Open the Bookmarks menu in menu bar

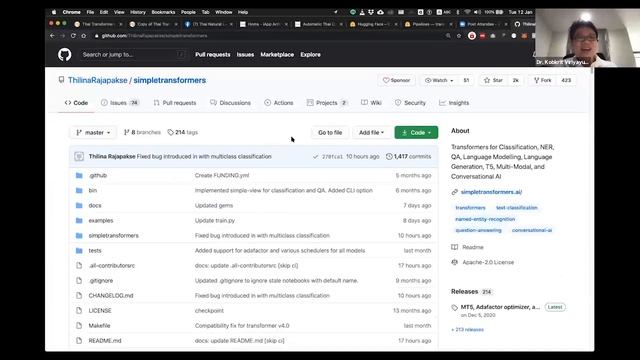[163, 12]
